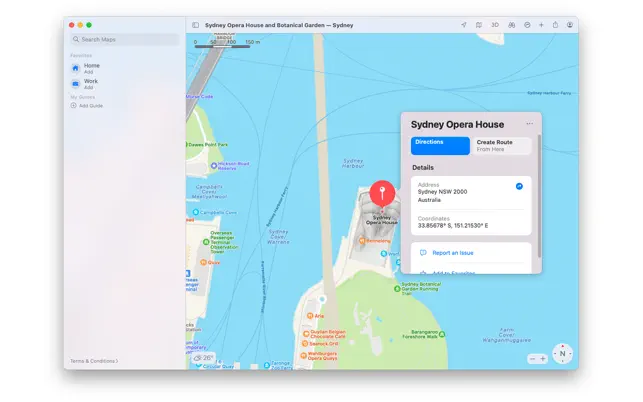Open the map mode chooser icon
Image resolution: width=643 pixels, height=402 pixels.
pos(479,25)
